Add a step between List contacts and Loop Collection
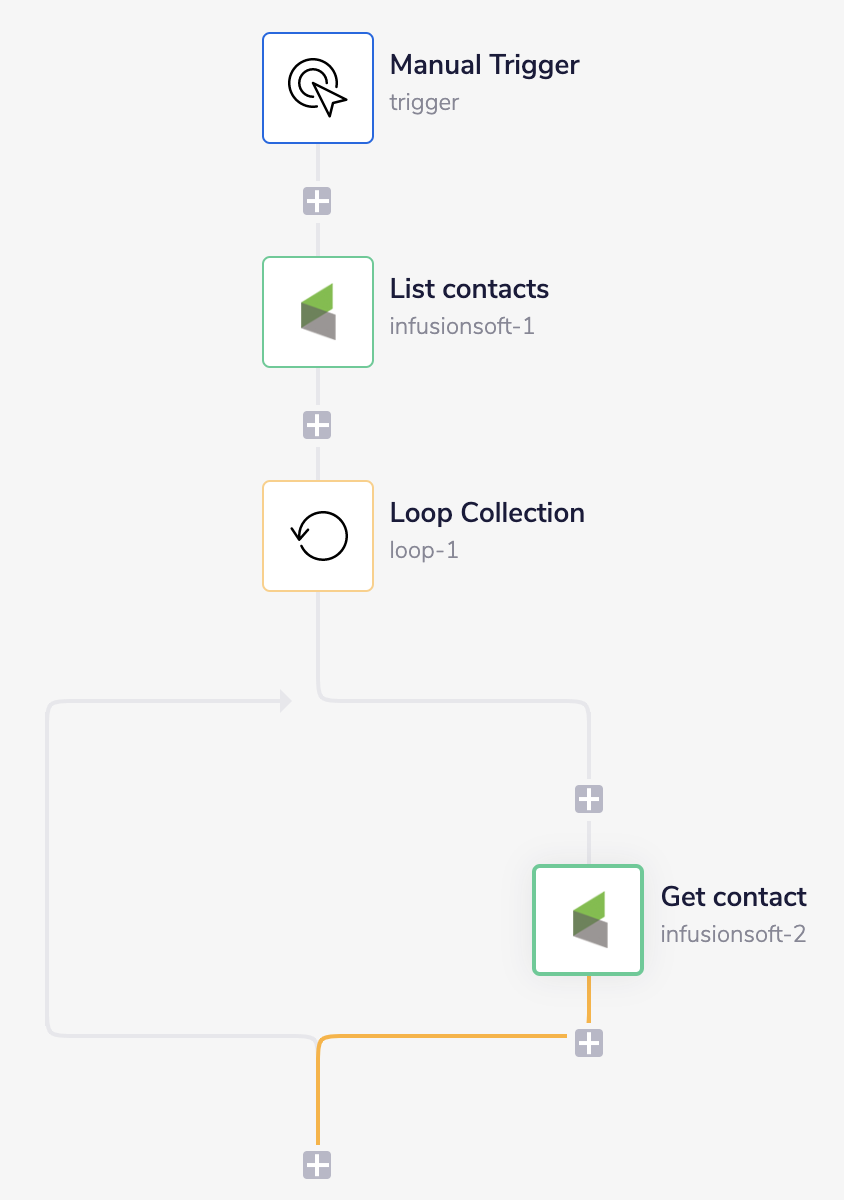Viewport: 844px width, 1200px height. tap(317, 425)
